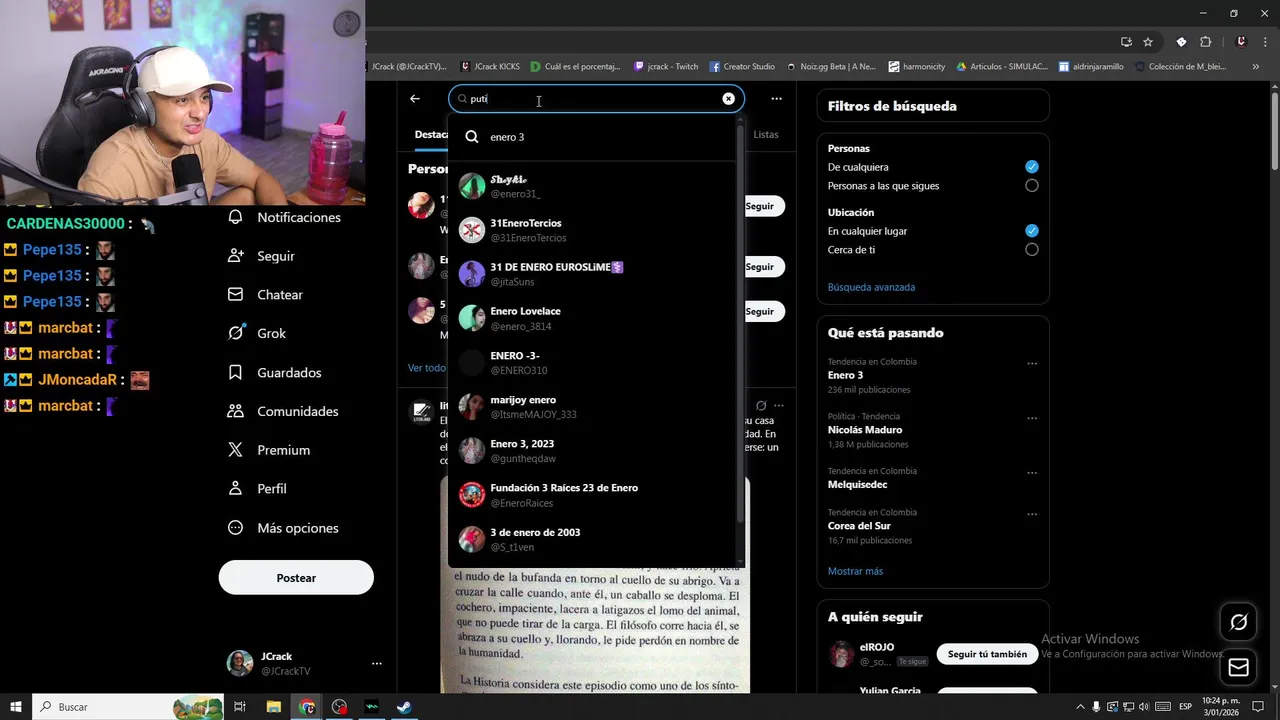1280x720 pixels.
Task: Open the Premium X icon
Action: click(x=236, y=450)
